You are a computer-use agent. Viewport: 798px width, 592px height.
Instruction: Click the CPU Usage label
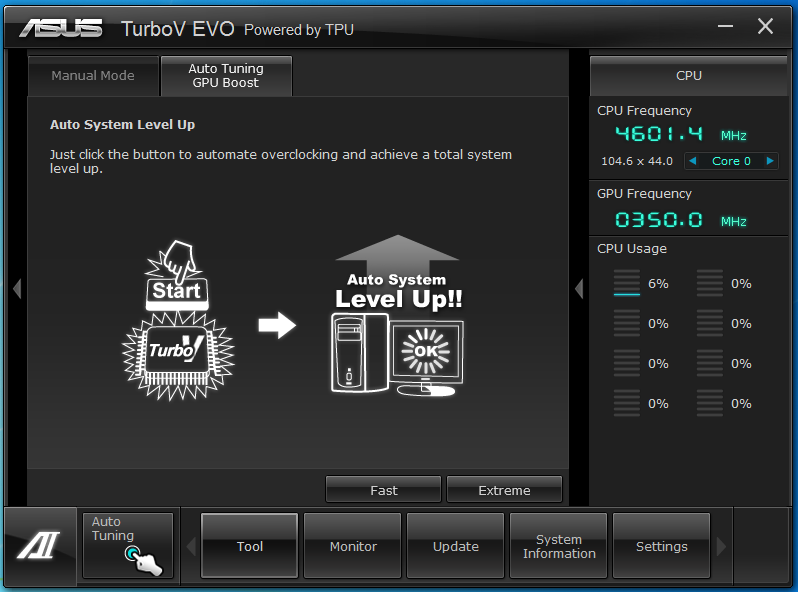(632, 248)
